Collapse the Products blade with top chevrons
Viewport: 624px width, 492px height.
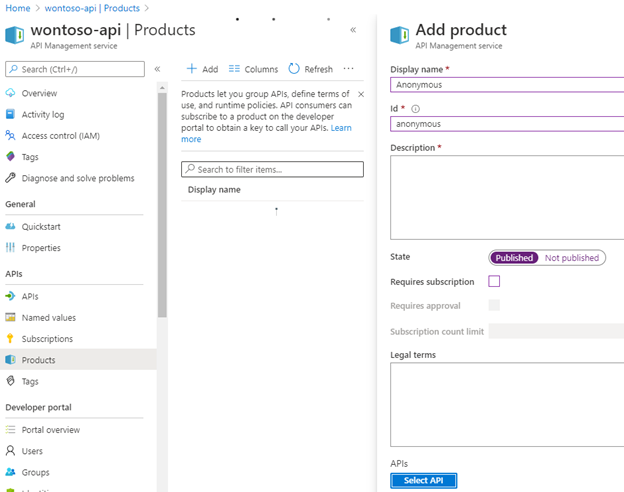click(x=353, y=30)
